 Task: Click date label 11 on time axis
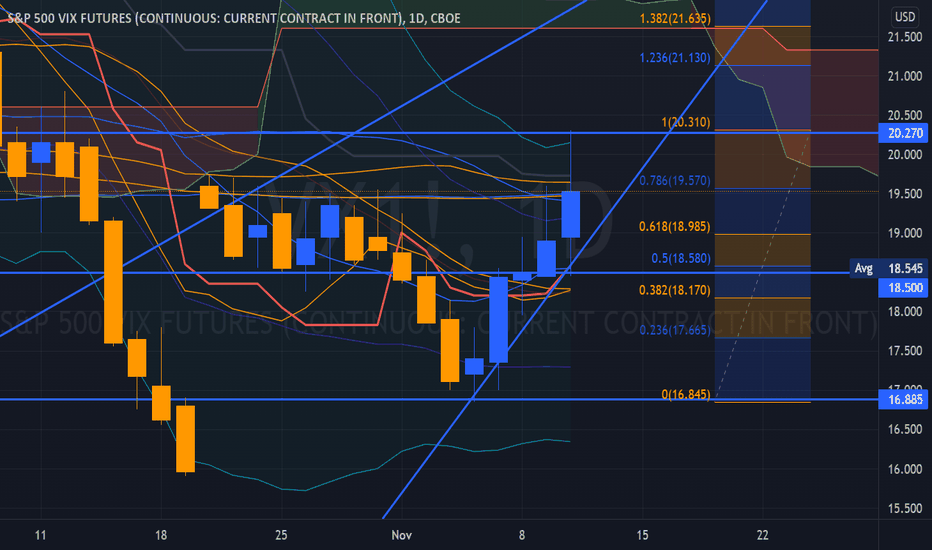pos(40,535)
